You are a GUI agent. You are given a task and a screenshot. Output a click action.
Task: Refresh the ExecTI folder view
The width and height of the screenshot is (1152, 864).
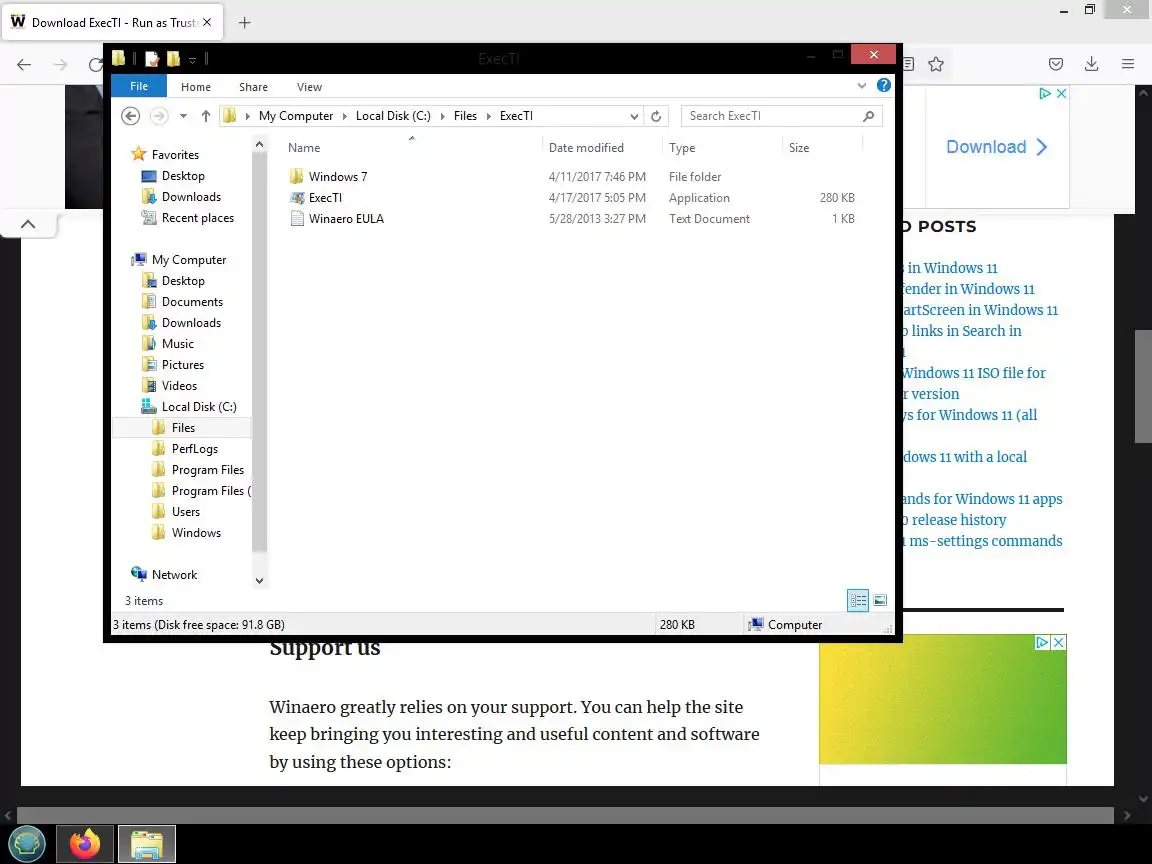click(656, 116)
